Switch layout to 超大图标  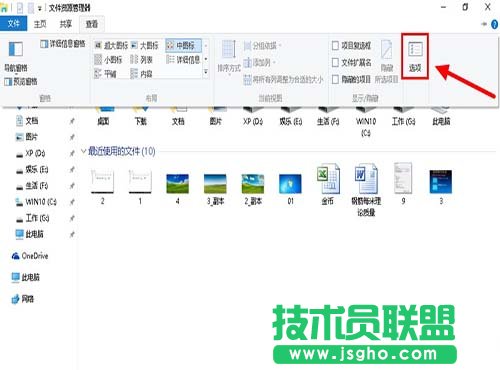point(111,45)
